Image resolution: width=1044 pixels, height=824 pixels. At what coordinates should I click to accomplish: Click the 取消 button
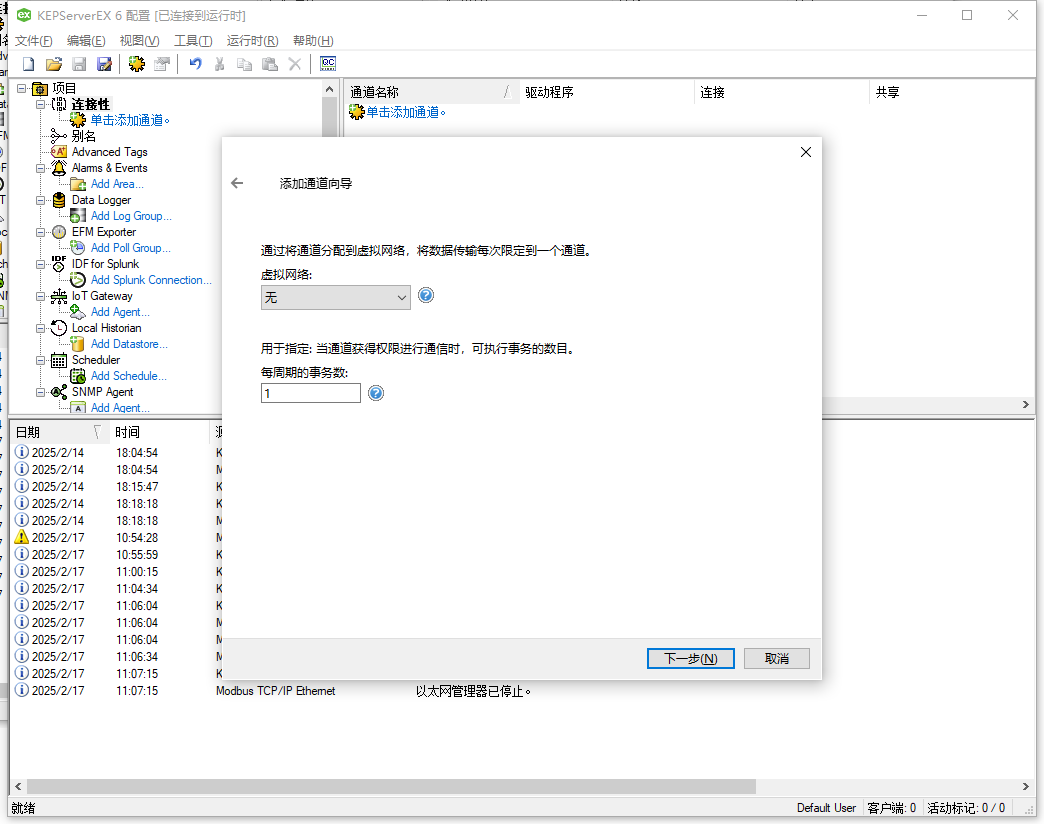pyautogui.click(x=776, y=658)
